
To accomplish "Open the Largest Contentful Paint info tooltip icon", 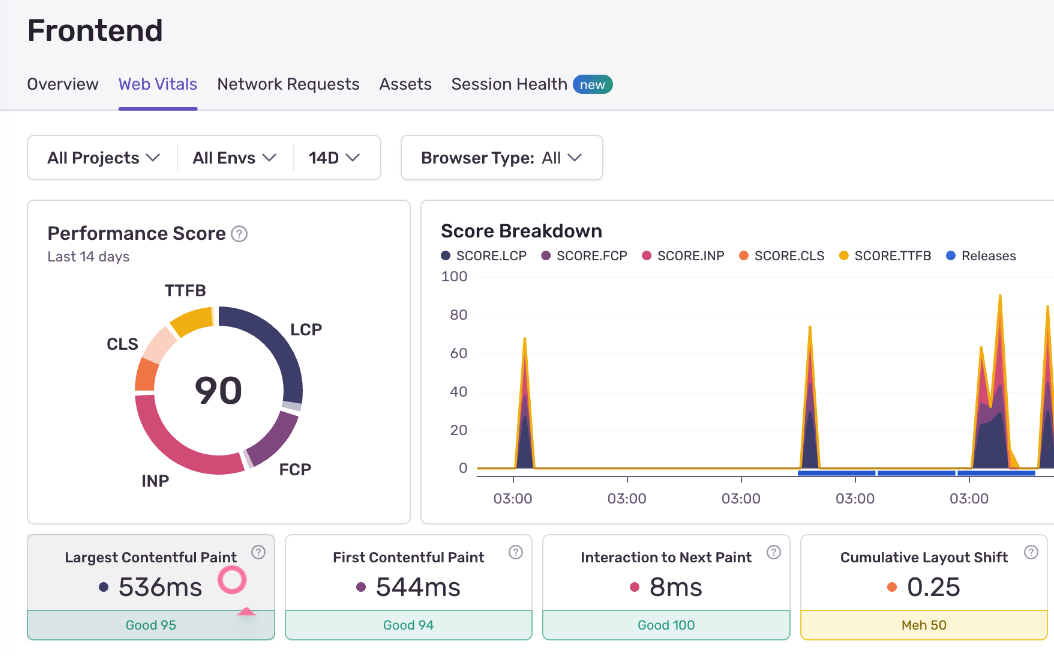I will 259,551.
